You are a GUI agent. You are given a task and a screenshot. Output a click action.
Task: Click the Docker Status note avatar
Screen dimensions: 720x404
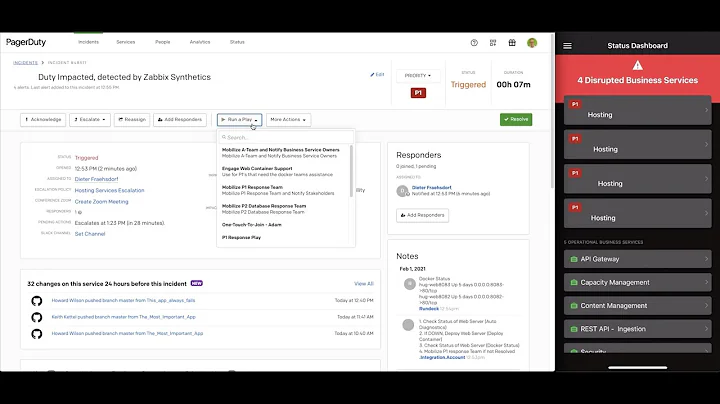coord(410,284)
